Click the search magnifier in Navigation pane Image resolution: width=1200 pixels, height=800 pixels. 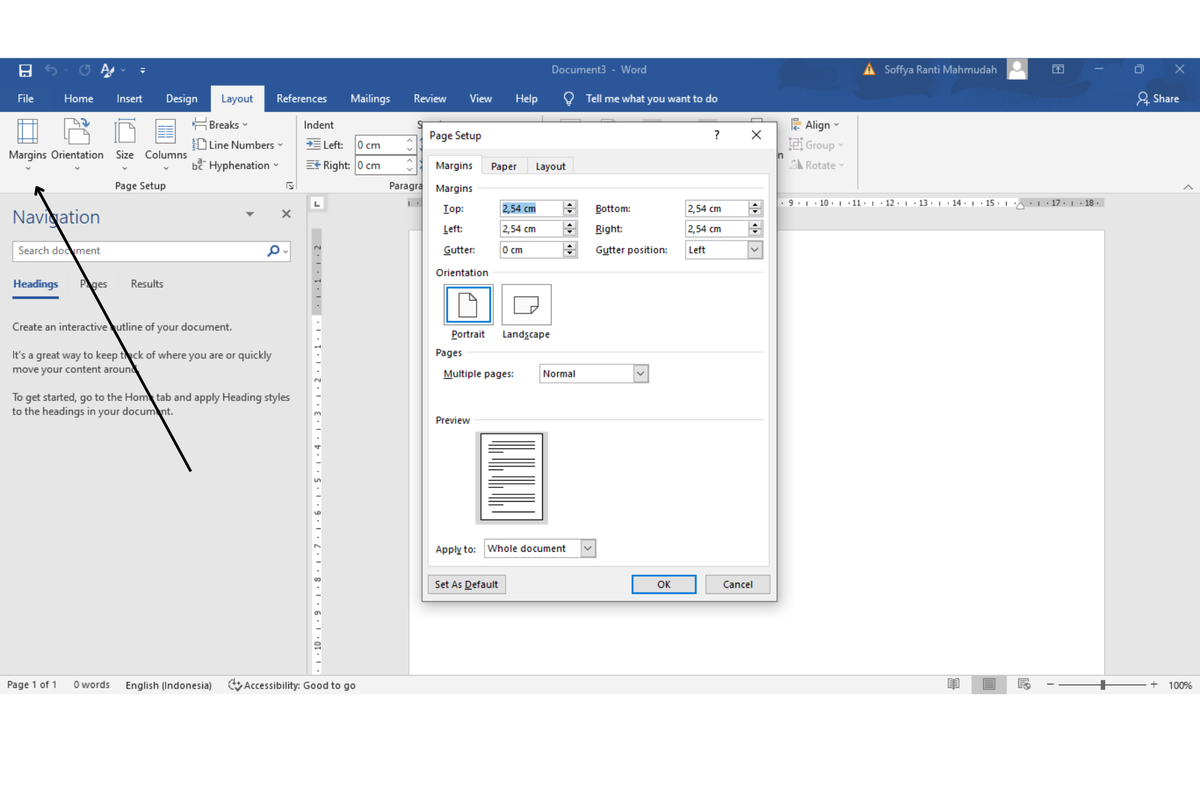pos(274,251)
